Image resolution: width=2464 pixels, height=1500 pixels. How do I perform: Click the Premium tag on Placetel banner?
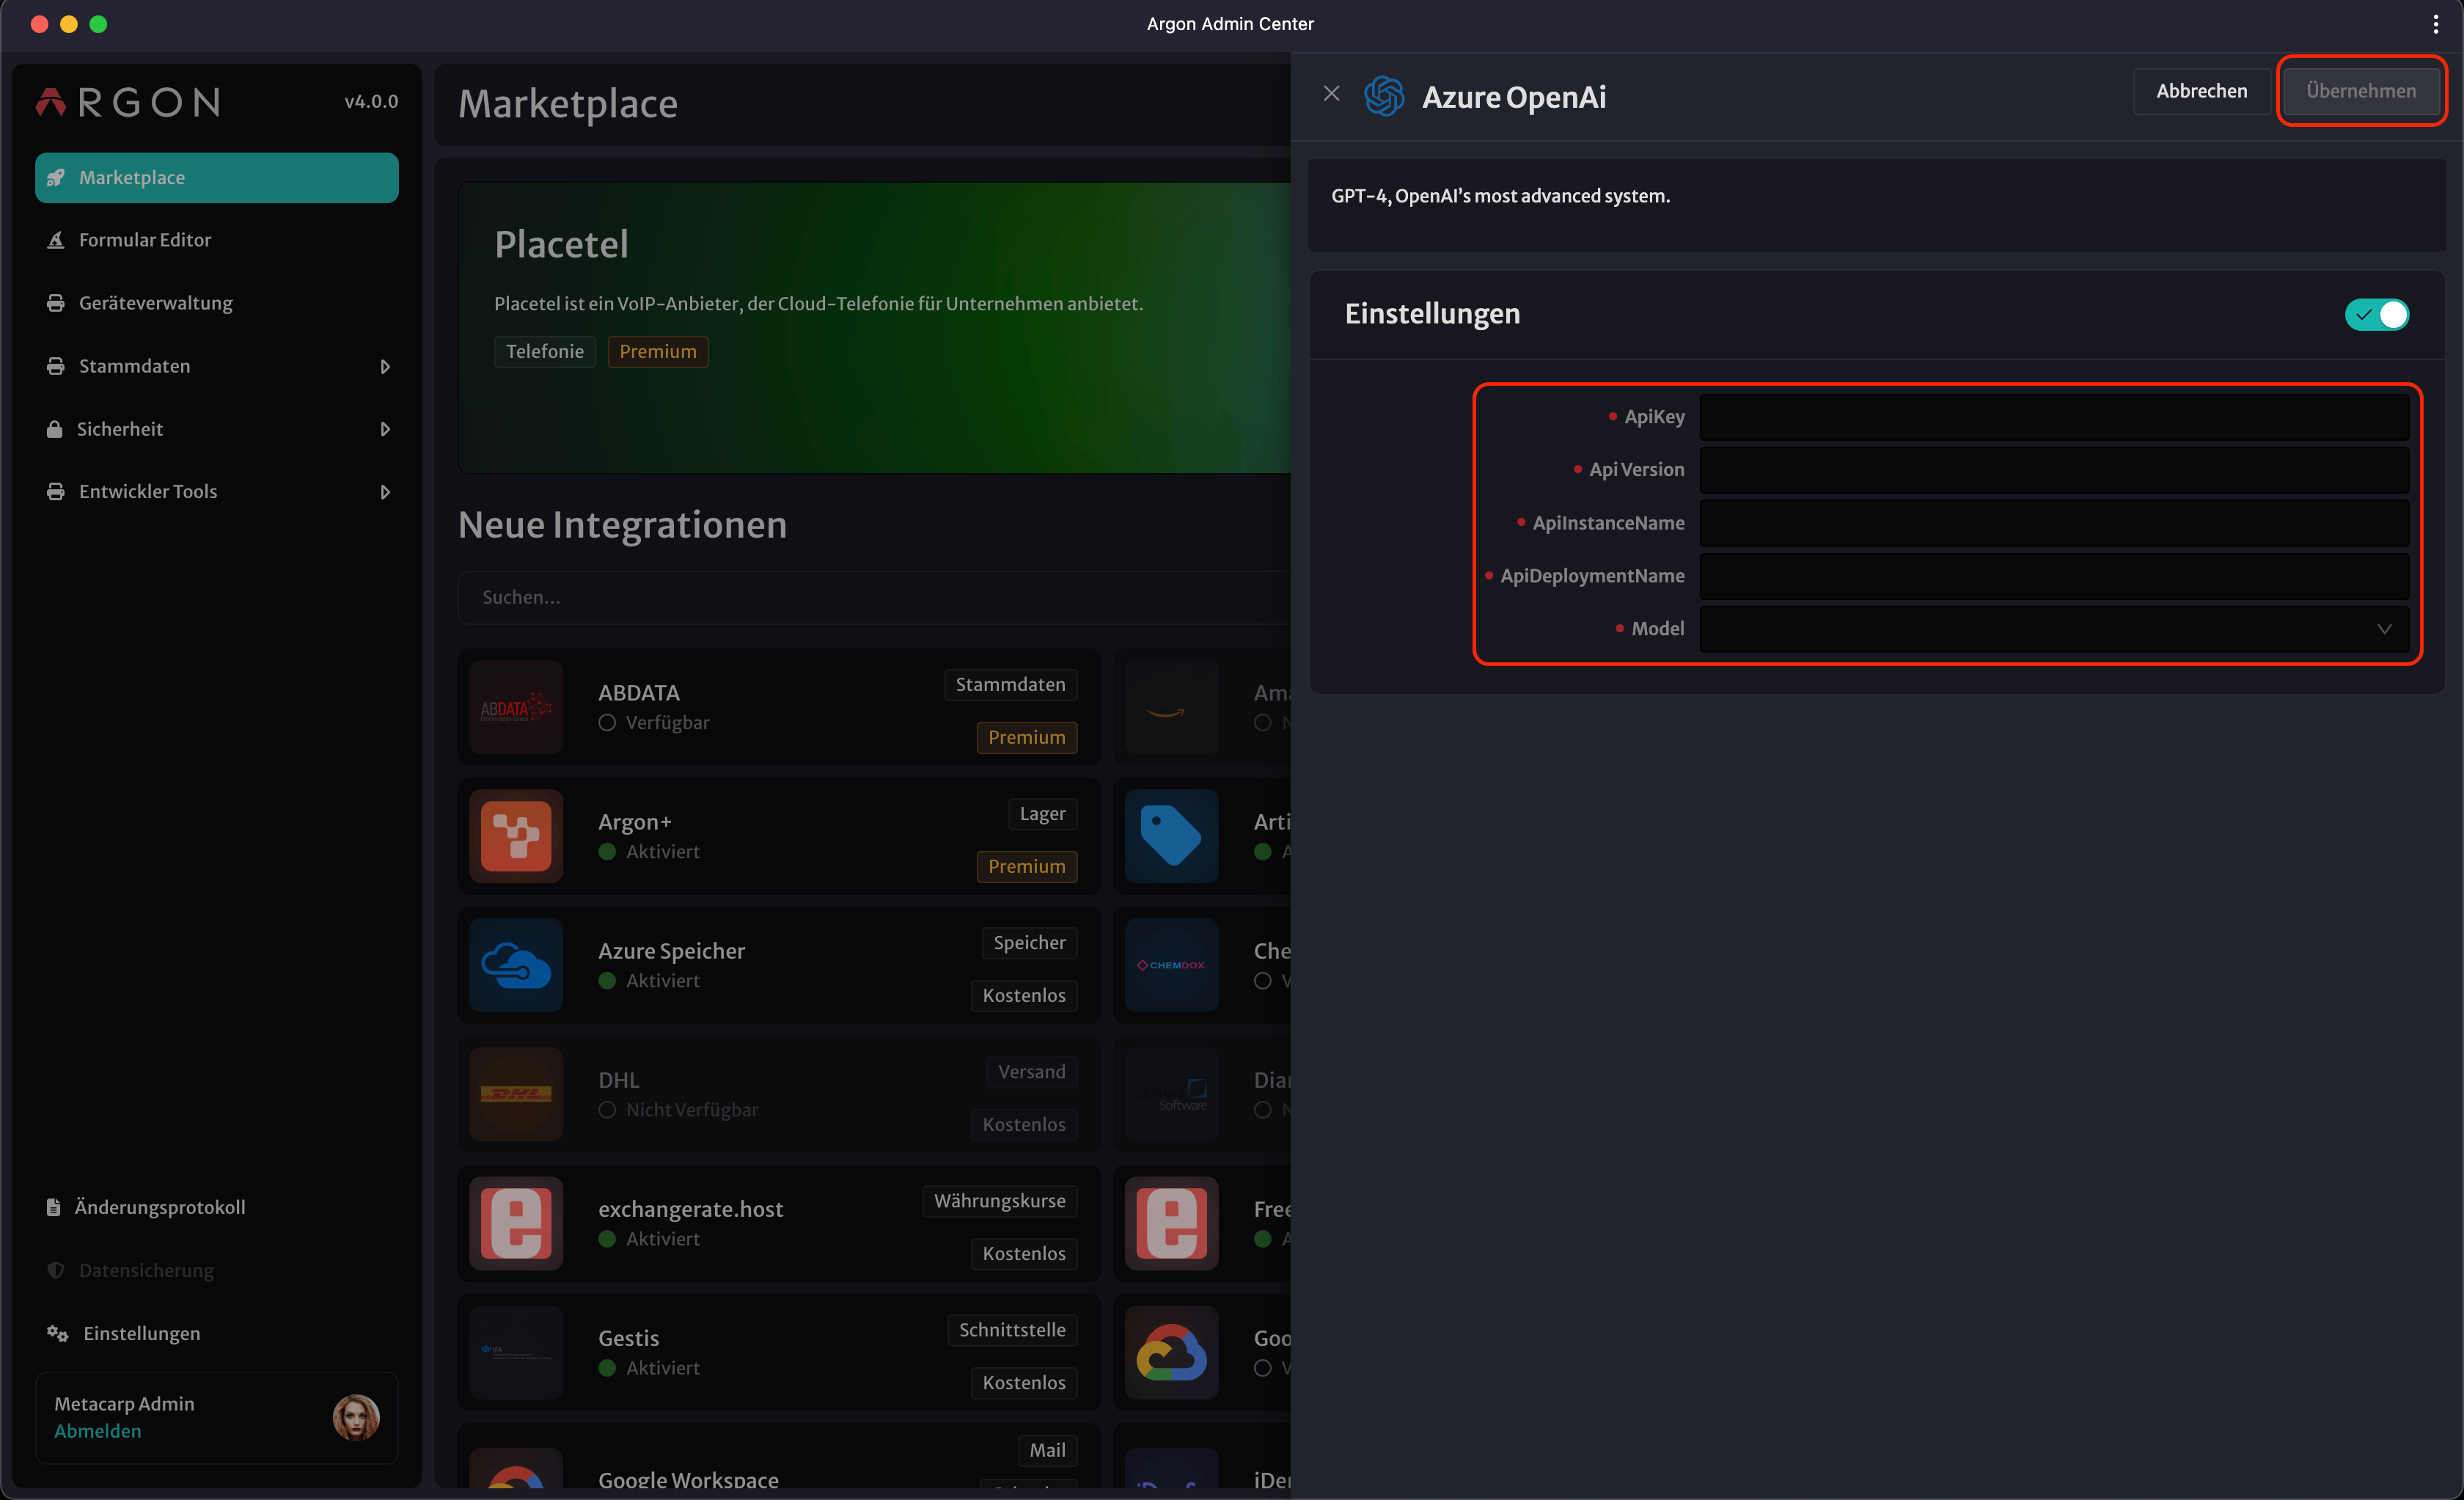click(658, 351)
